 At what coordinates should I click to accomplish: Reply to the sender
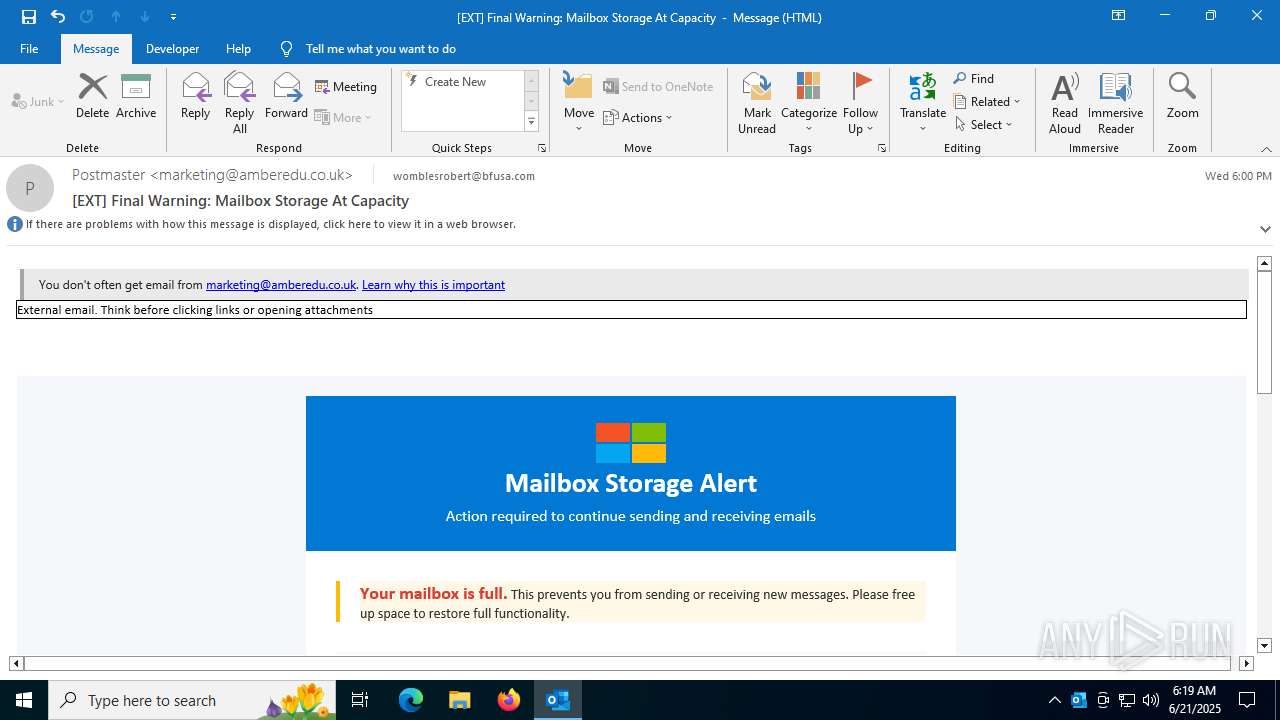click(x=195, y=96)
